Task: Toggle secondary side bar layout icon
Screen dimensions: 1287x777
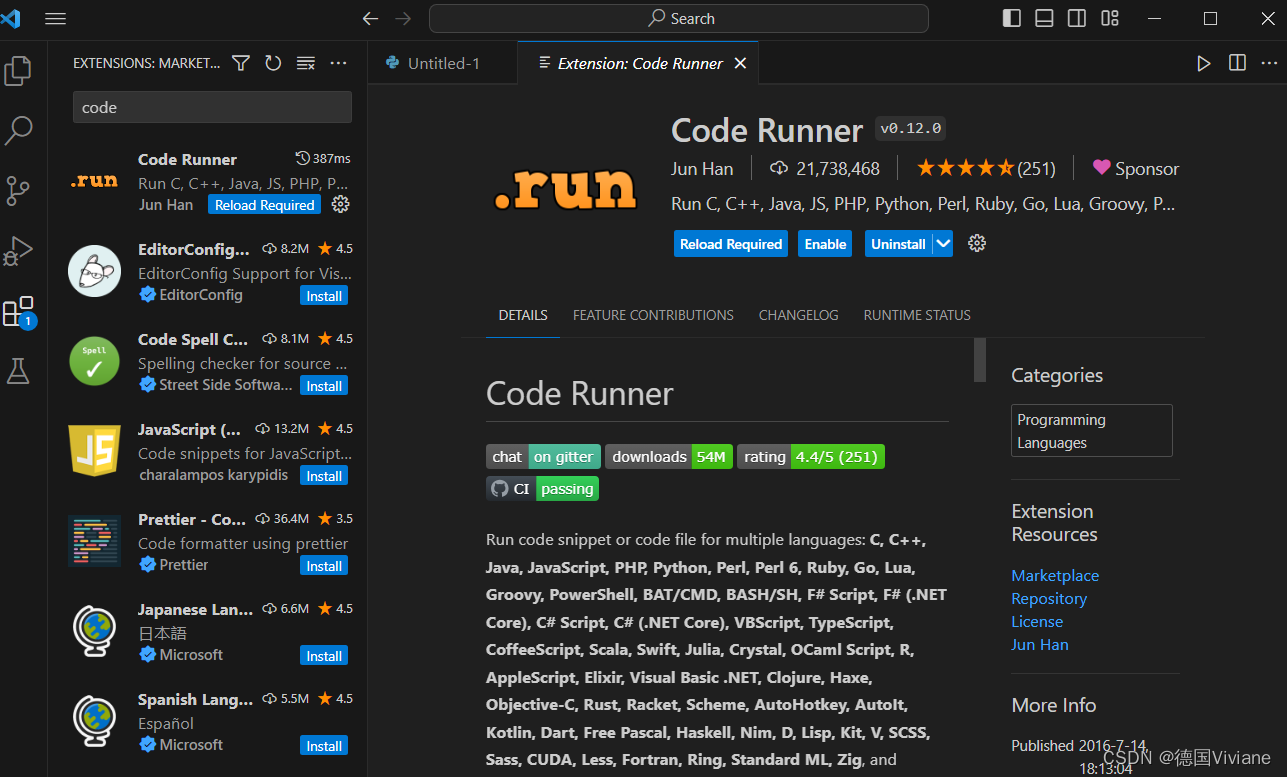Action: click(x=1077, y=18)
